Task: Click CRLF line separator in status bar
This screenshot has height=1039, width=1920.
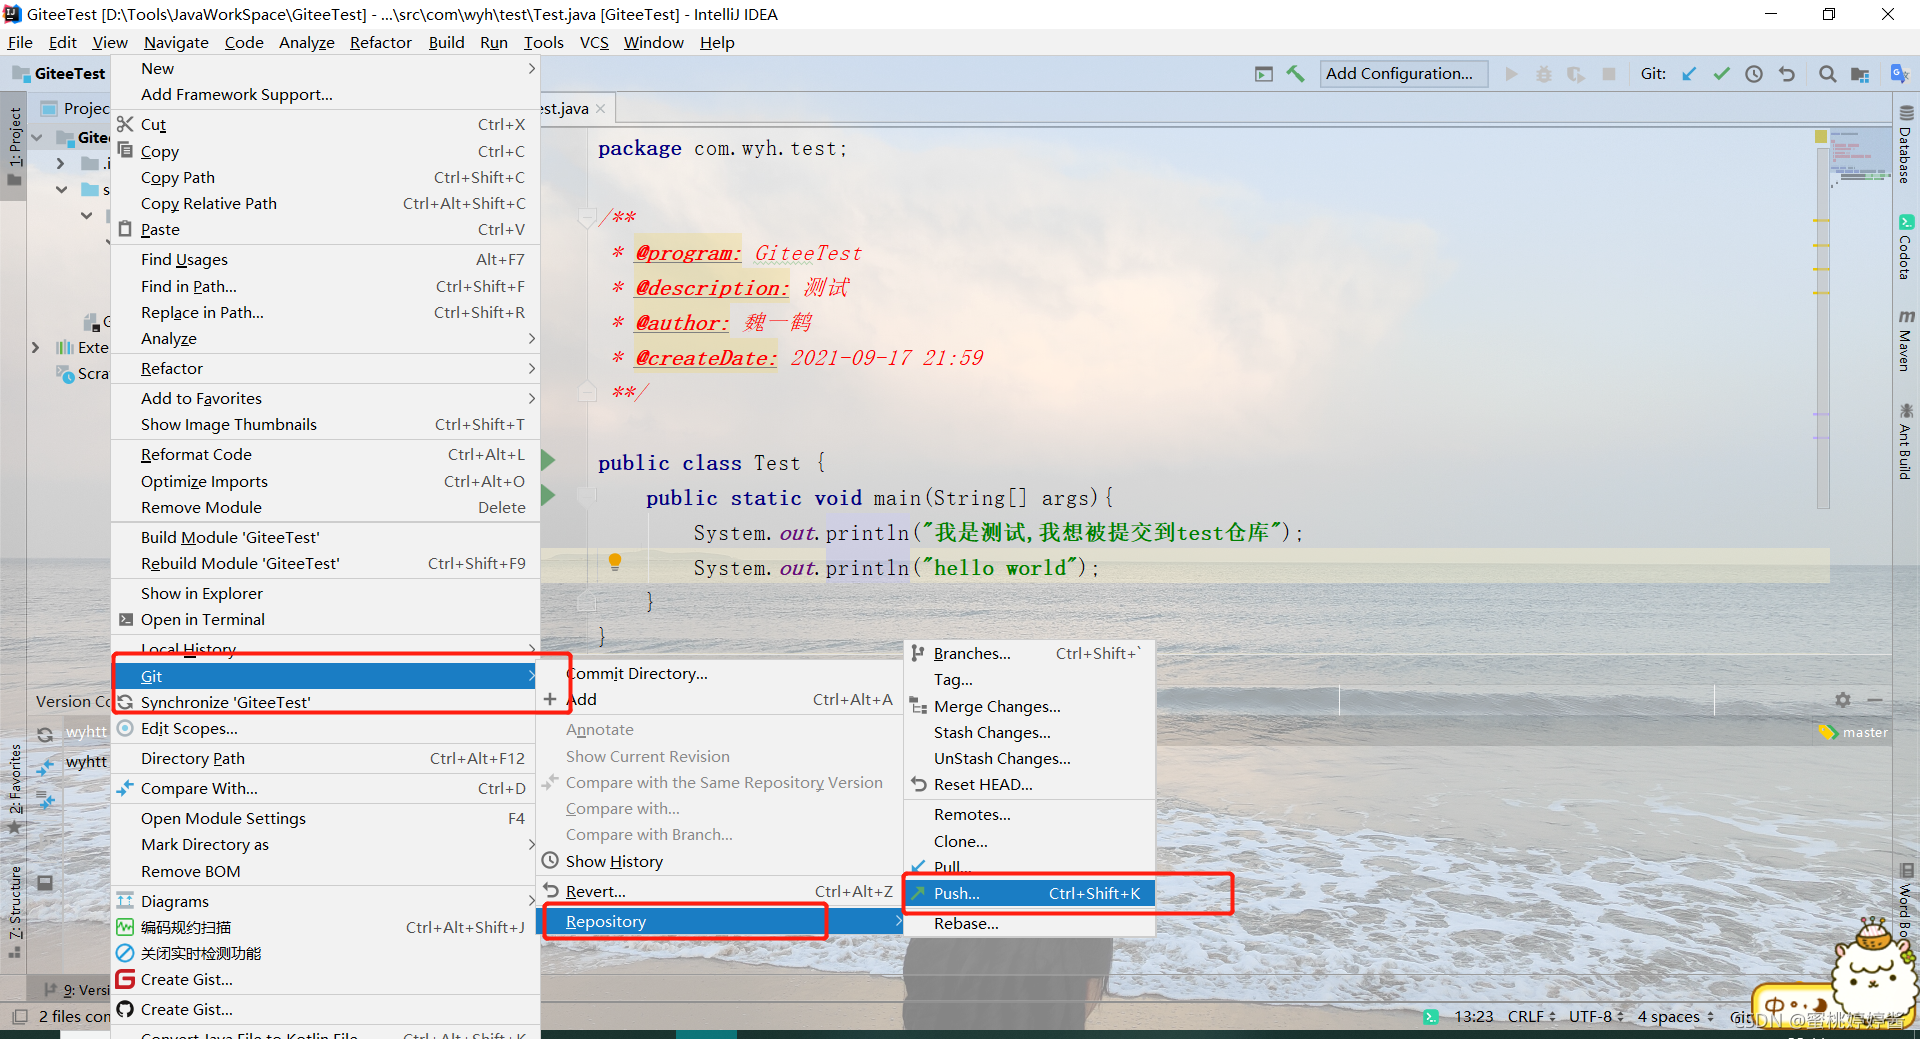Action: (x=1531, y=1016)
